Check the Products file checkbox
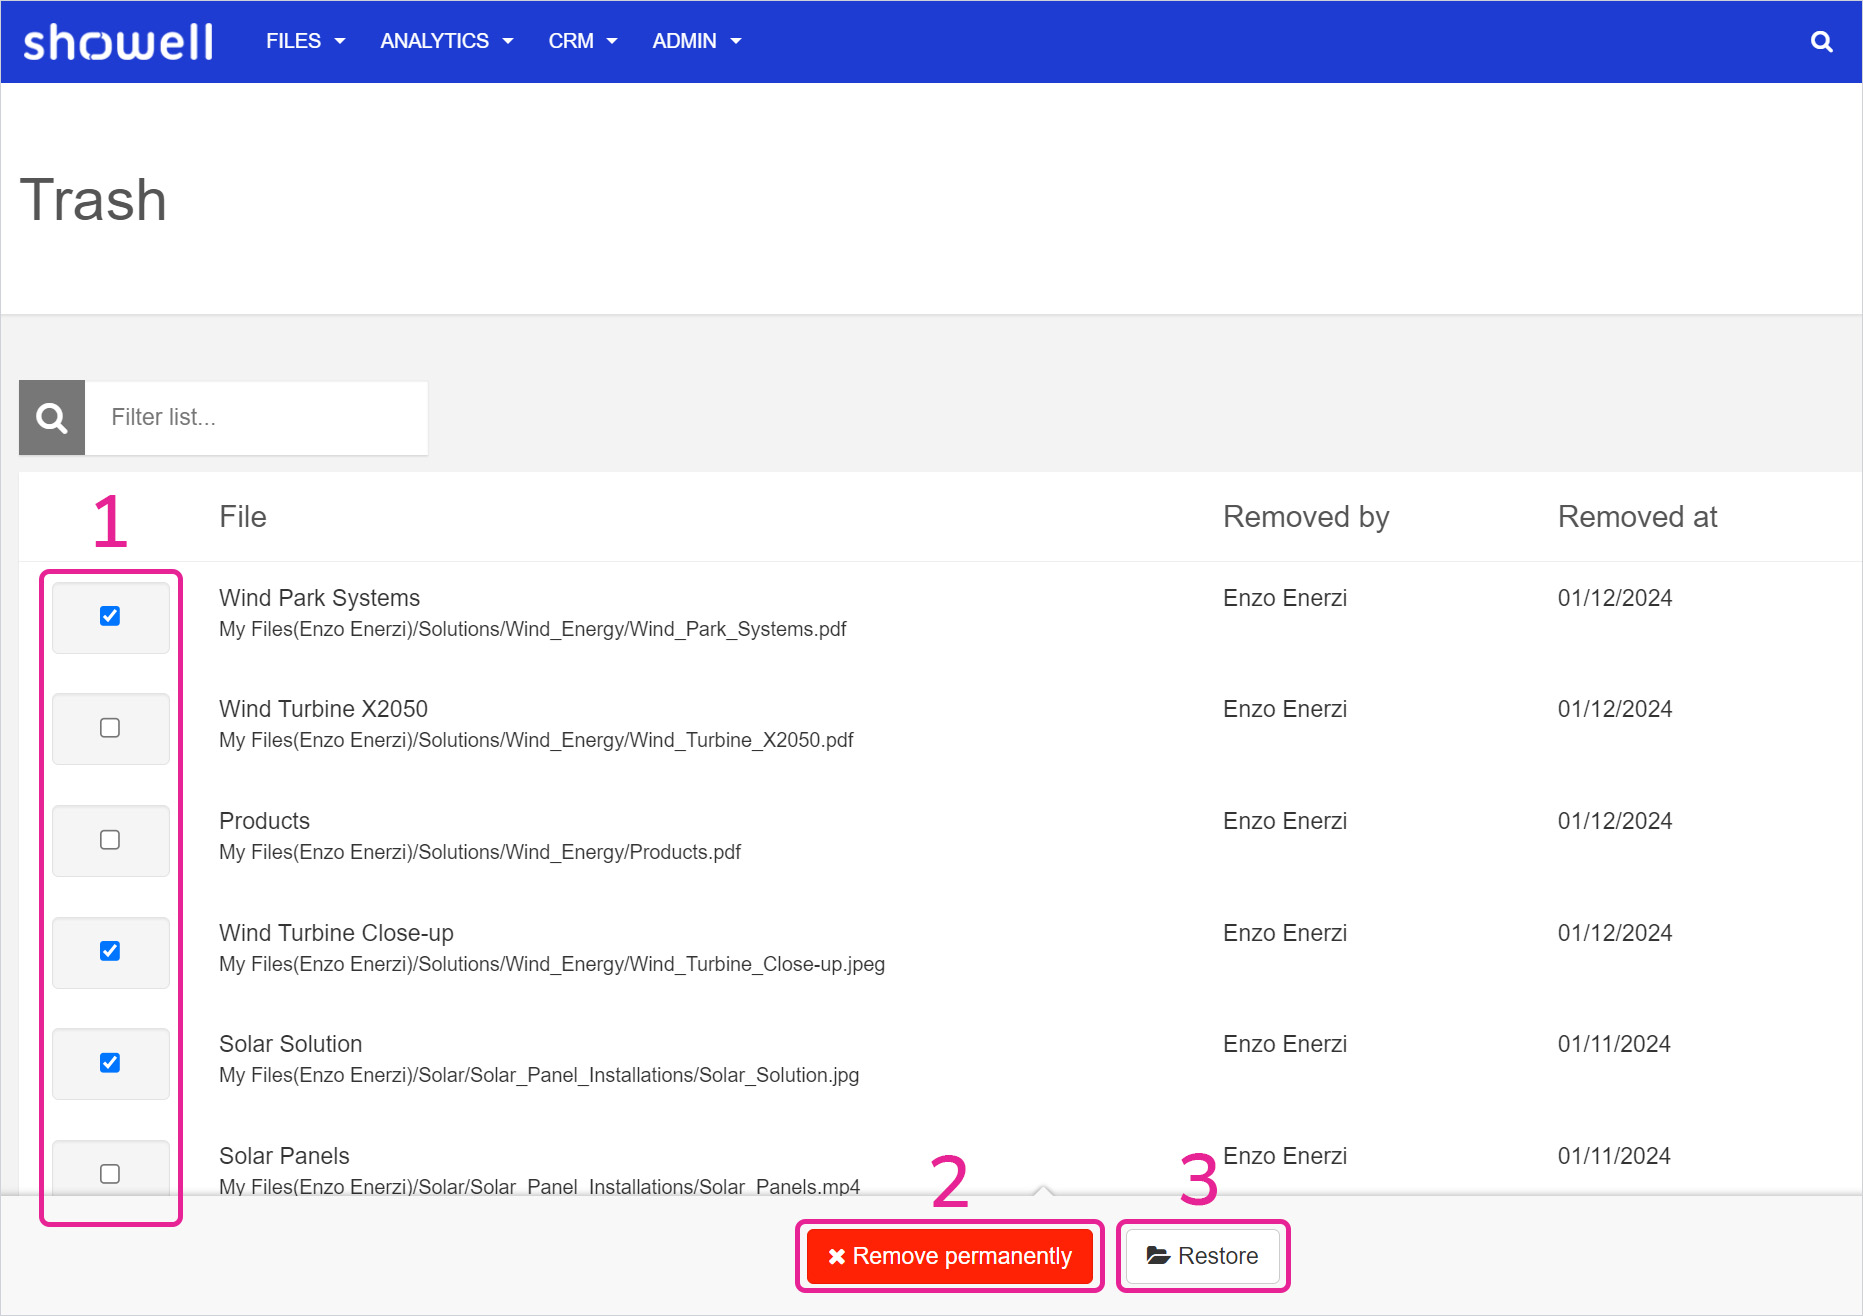Screen dimensions: 1863x1316 [110, 840]
